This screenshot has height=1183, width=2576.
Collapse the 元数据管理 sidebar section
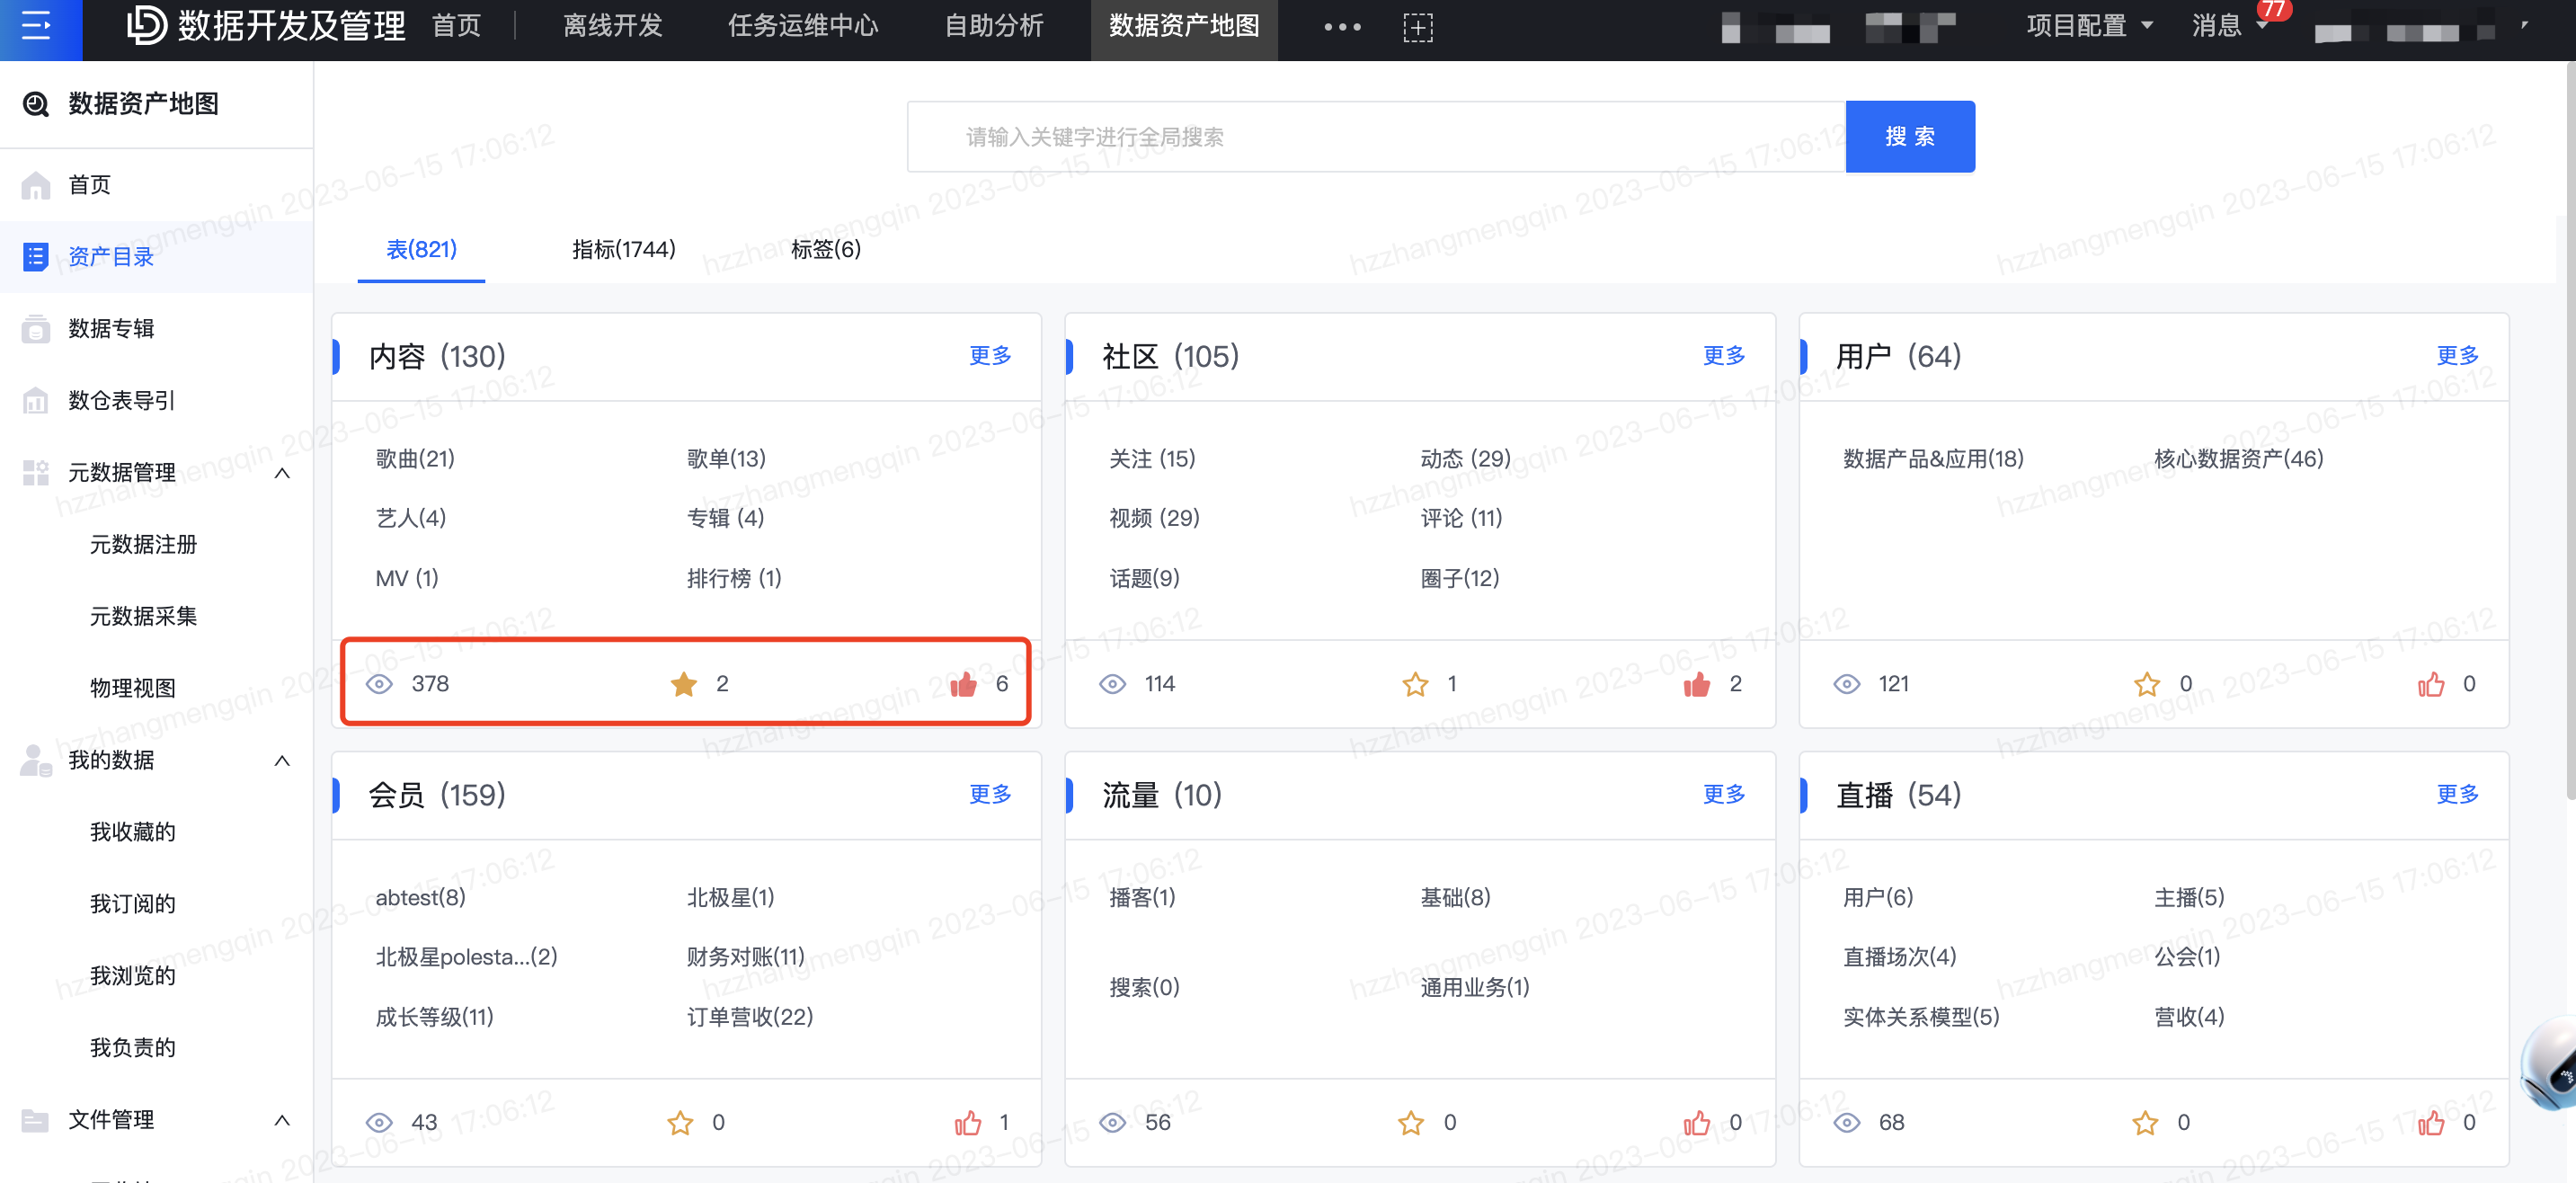tap(282, 473)
